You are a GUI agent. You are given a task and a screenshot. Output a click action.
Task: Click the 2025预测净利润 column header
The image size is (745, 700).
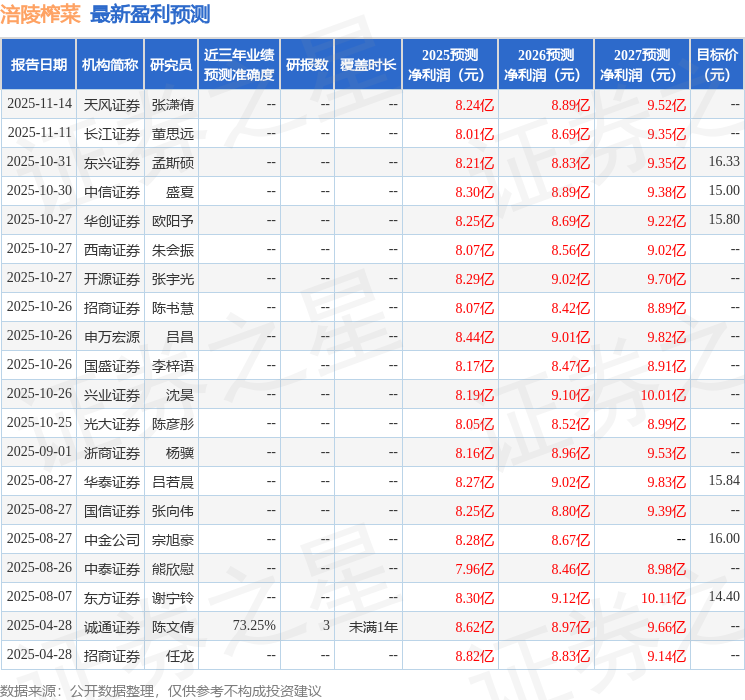[x=450, y=65]
